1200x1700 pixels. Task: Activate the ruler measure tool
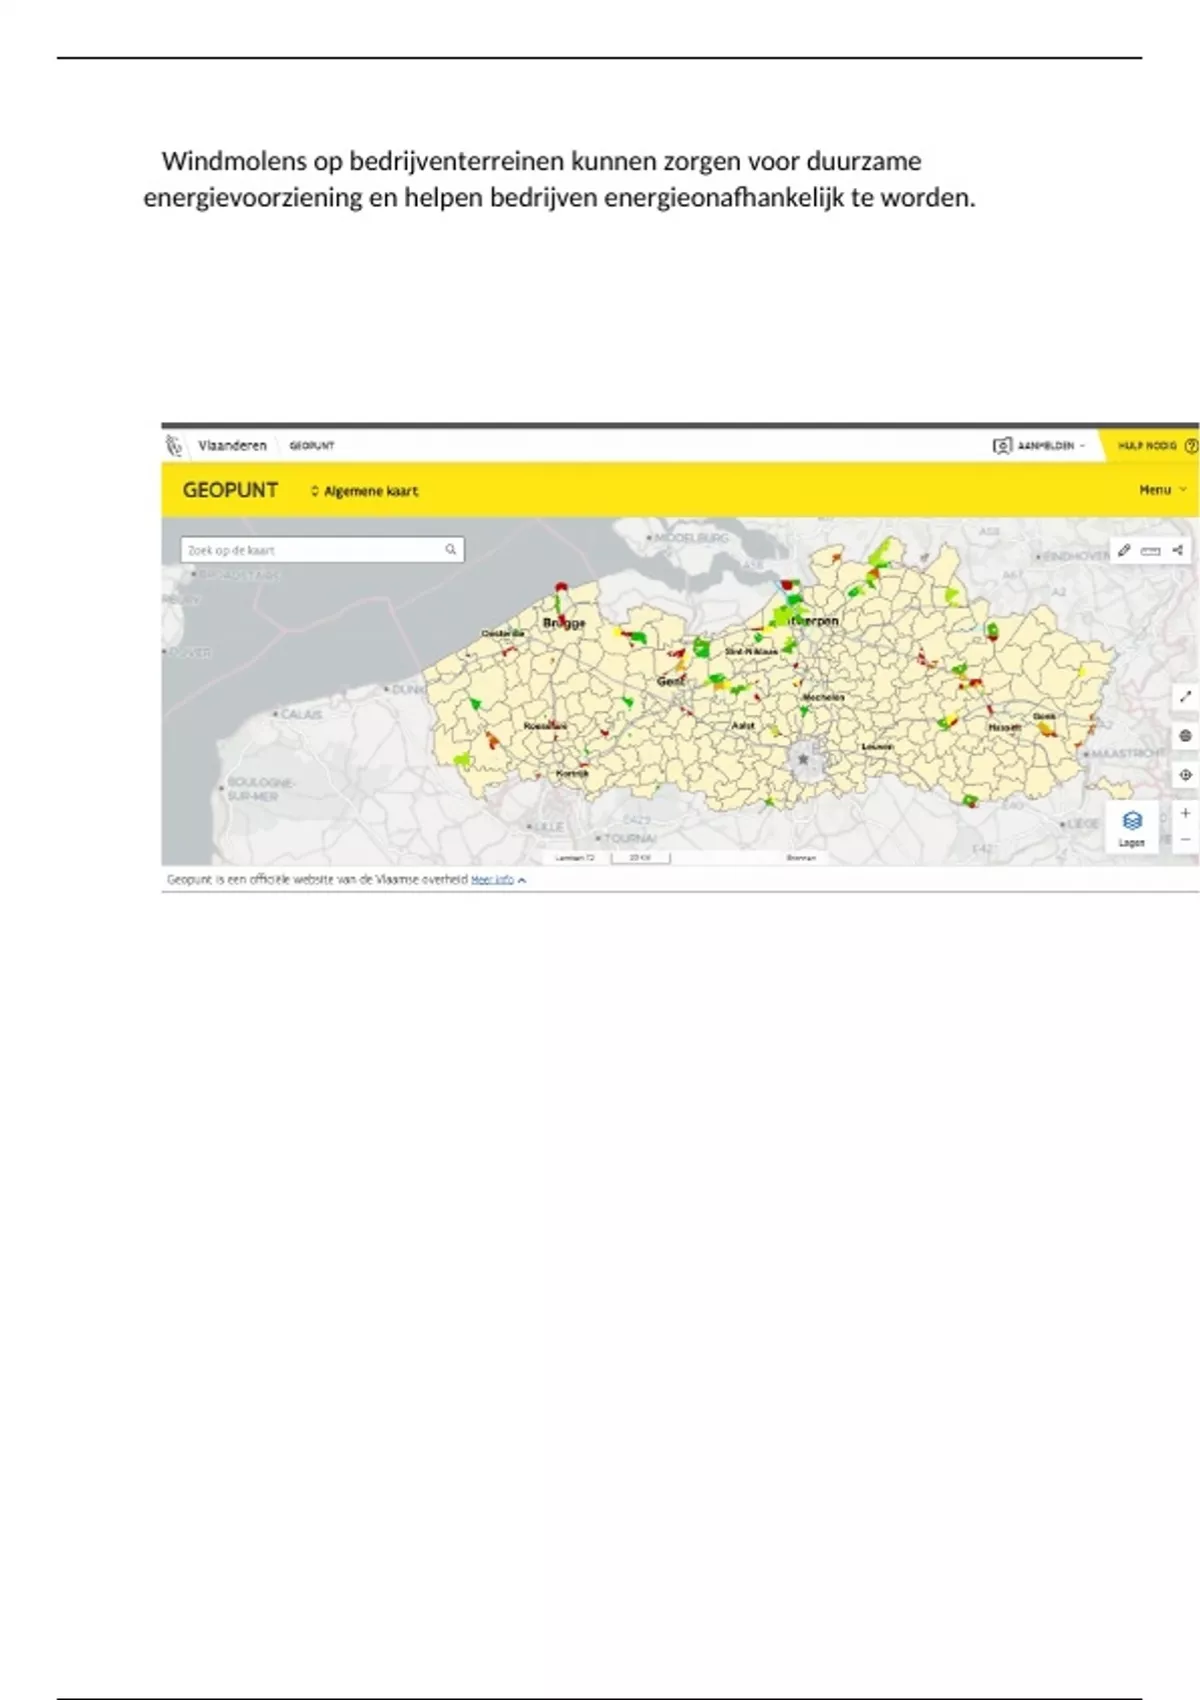(1151, 550)
